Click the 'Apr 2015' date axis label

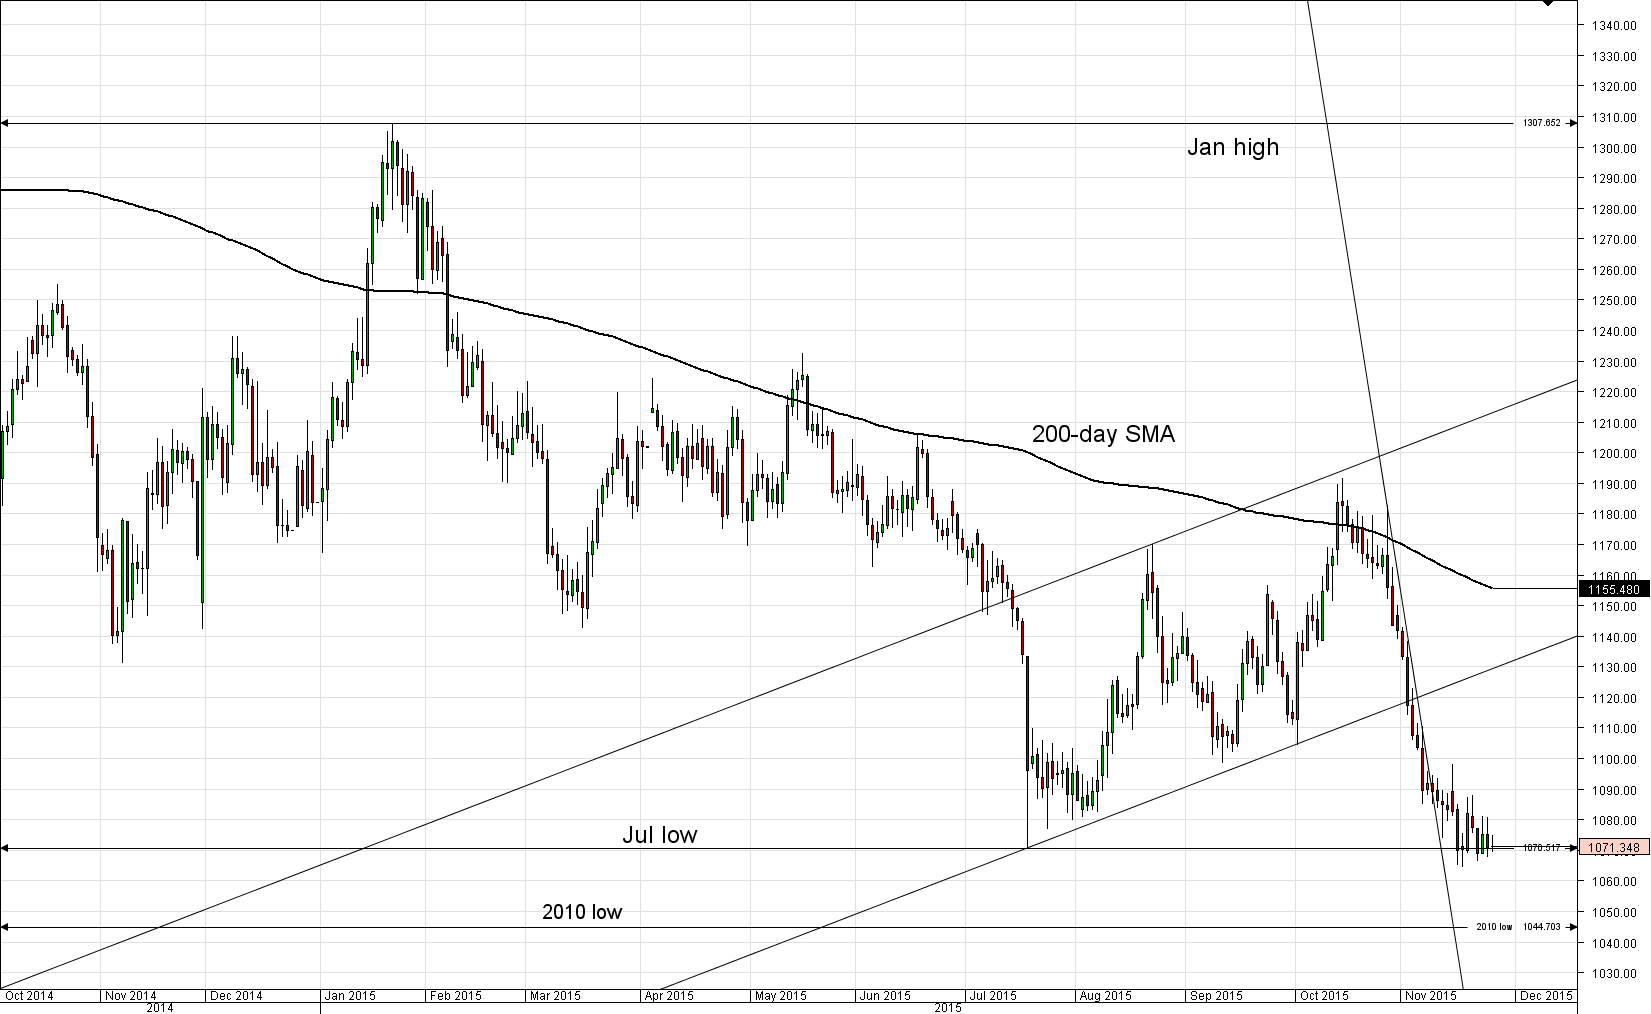[669, 995]
